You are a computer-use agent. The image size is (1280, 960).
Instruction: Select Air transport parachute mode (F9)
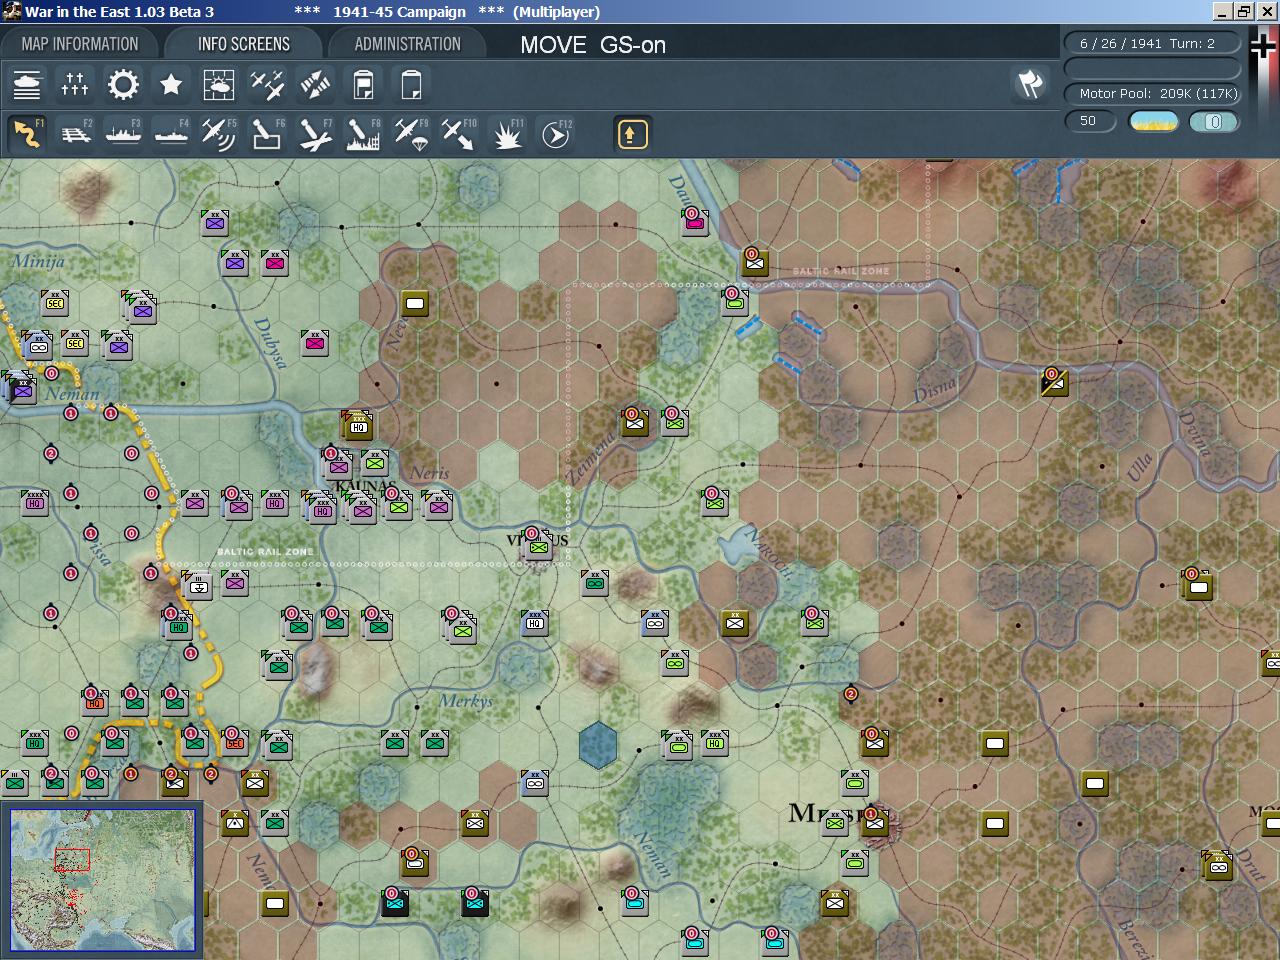point(411,134)
